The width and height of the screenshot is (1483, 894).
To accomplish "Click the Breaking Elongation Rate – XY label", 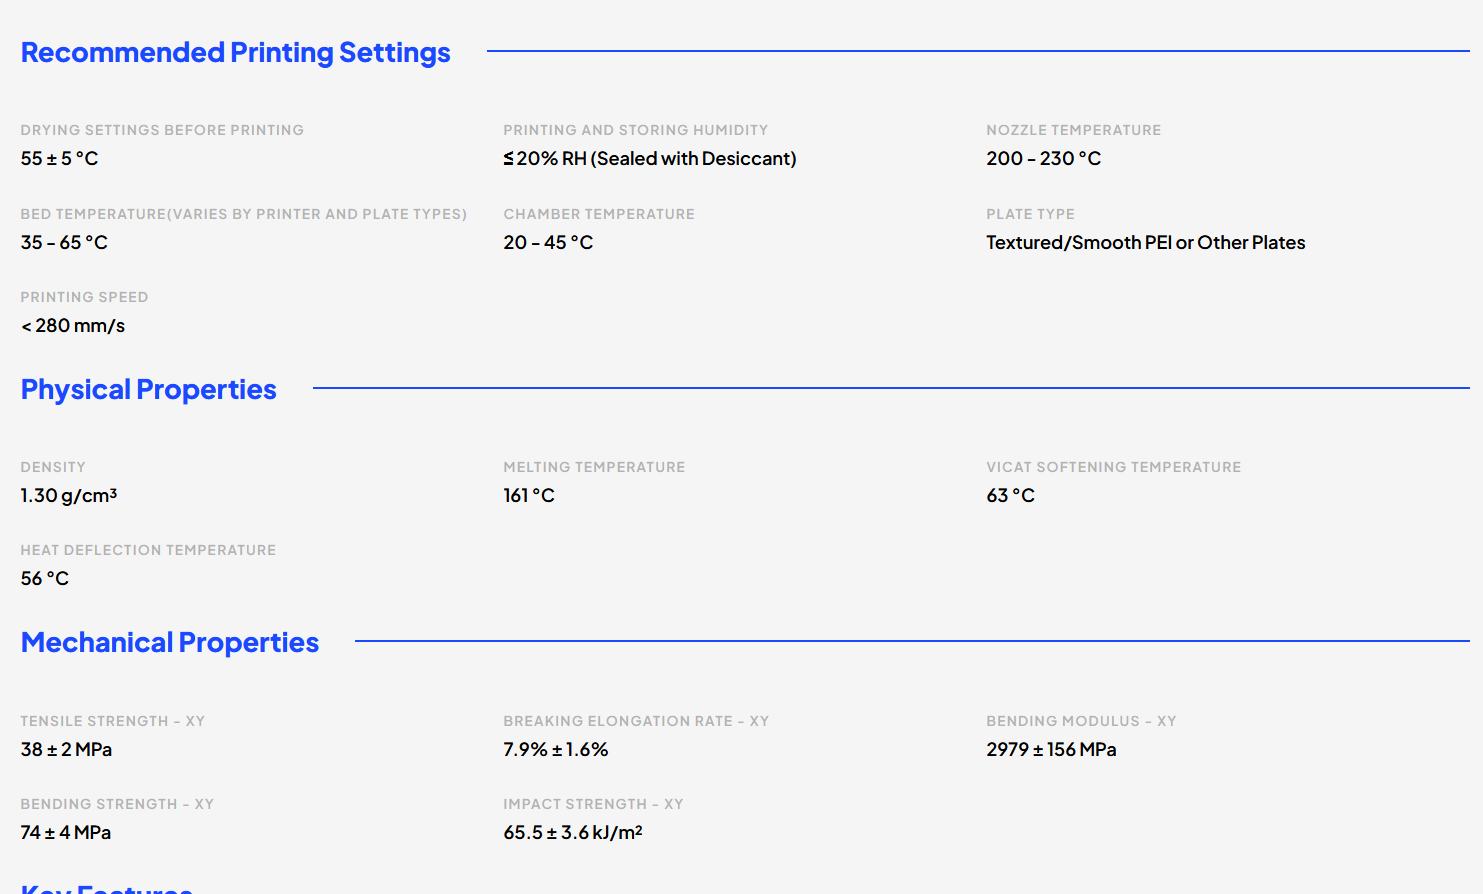I will click(636, 721).
